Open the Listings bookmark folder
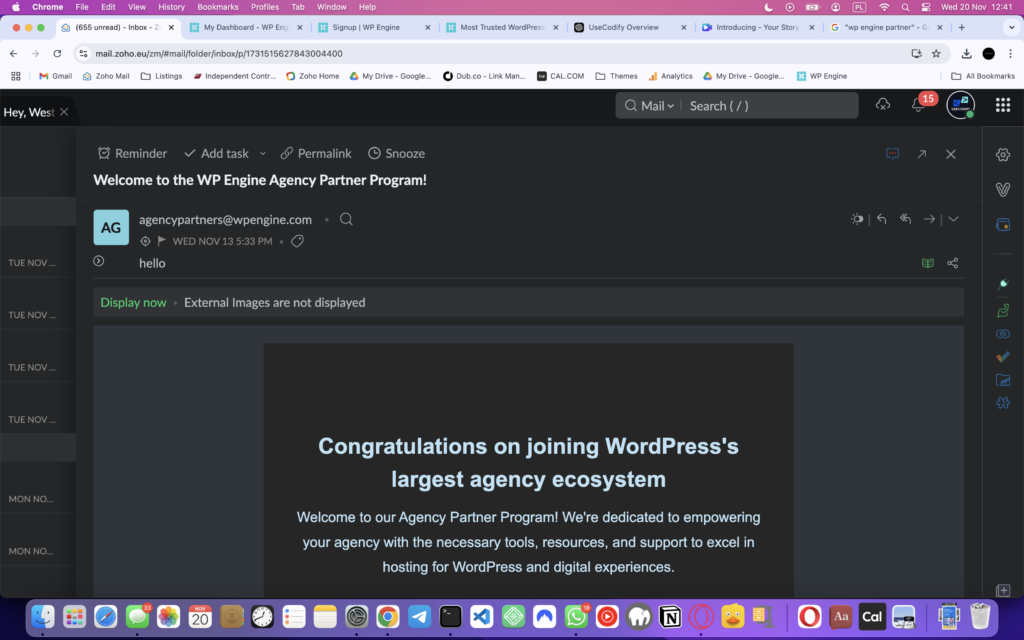Viewport: 1024px width, 640px height. [161, 76]
